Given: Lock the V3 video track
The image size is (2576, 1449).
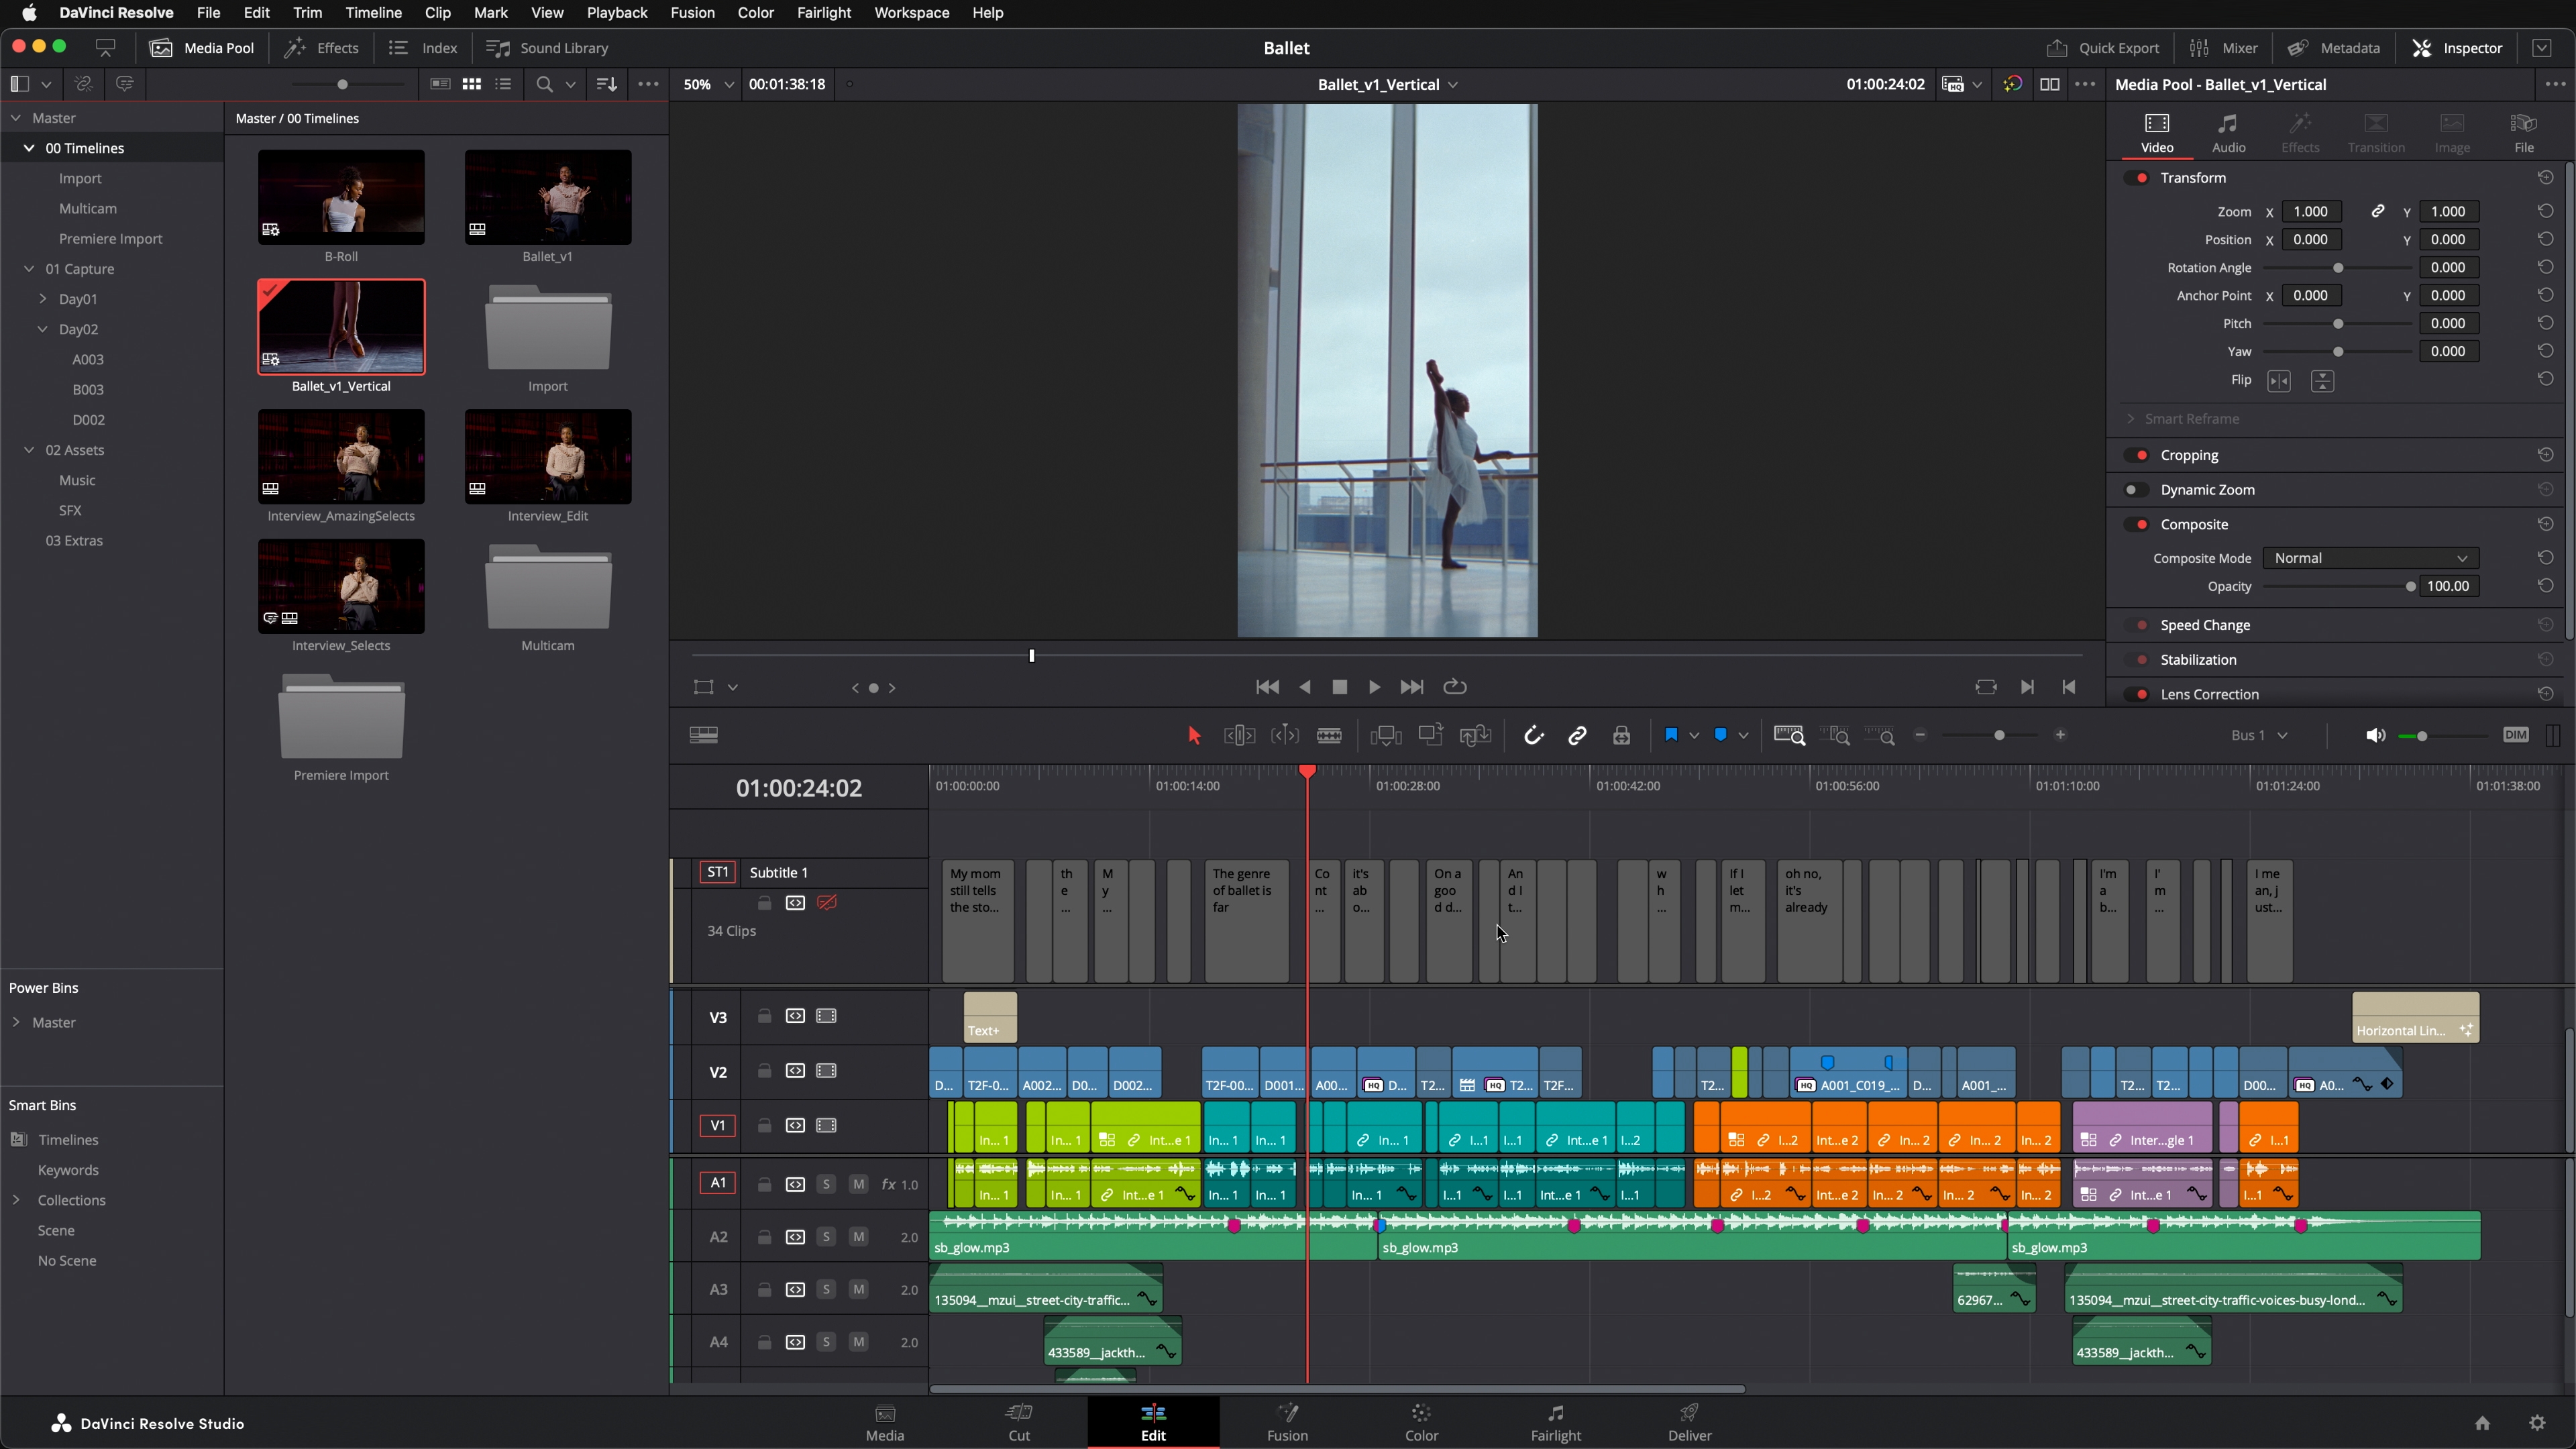Looking at the screenshot, I should click(764, 1016).
